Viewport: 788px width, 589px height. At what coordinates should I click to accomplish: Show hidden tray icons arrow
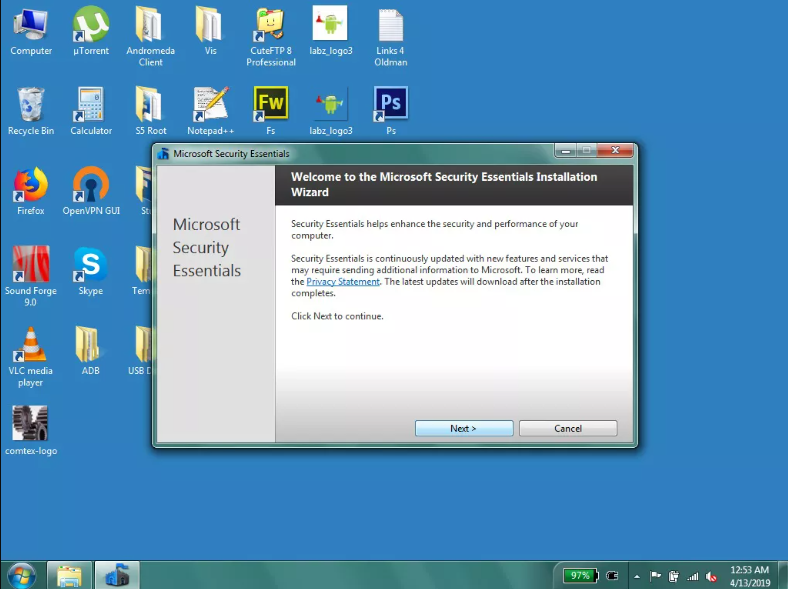pyautogui.click(x=637, y=576)
